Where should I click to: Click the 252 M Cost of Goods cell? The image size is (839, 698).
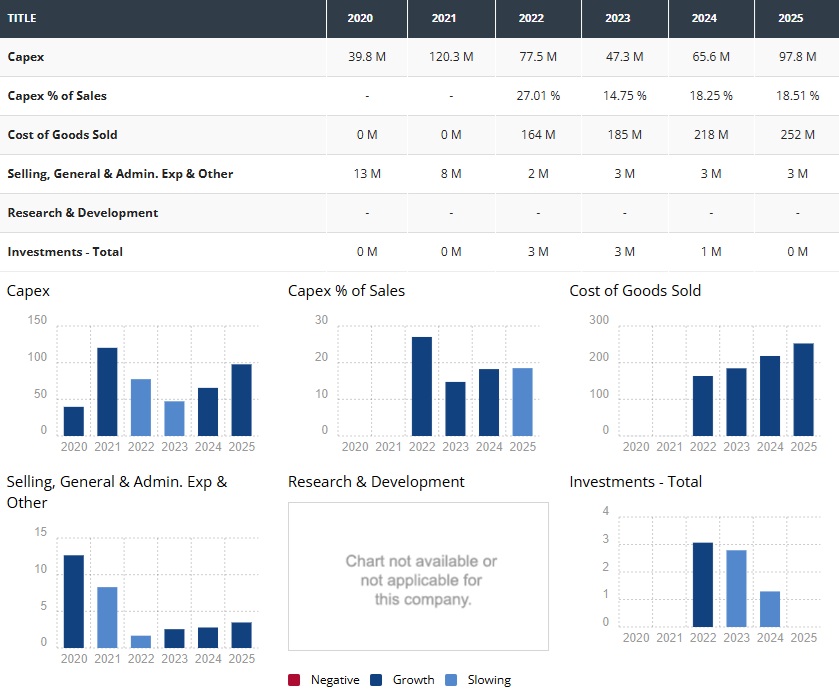[x=797, y=135]
